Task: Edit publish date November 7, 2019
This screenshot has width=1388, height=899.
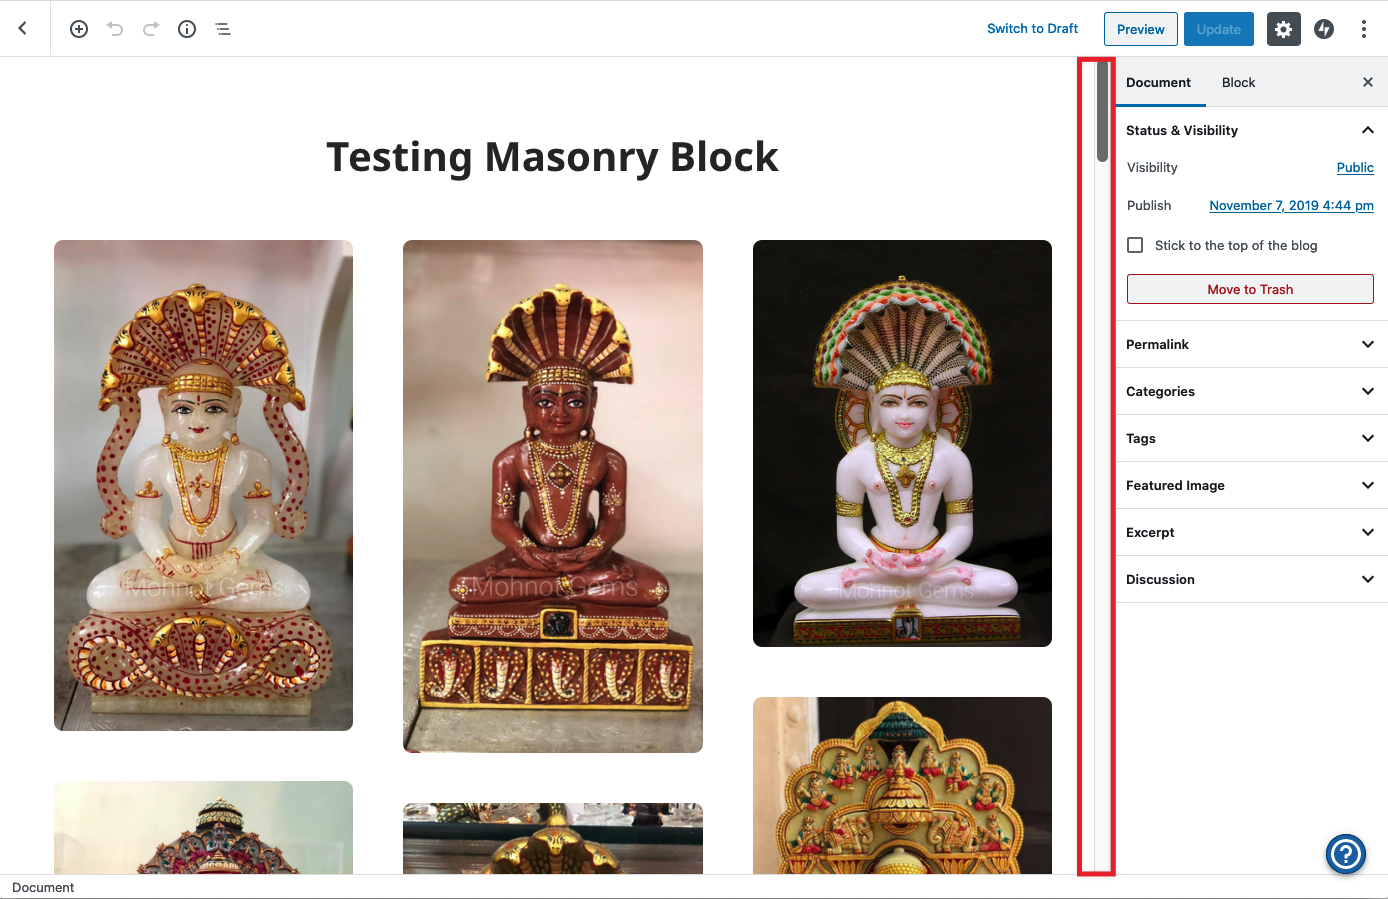Action: (x=1291, y=205)
